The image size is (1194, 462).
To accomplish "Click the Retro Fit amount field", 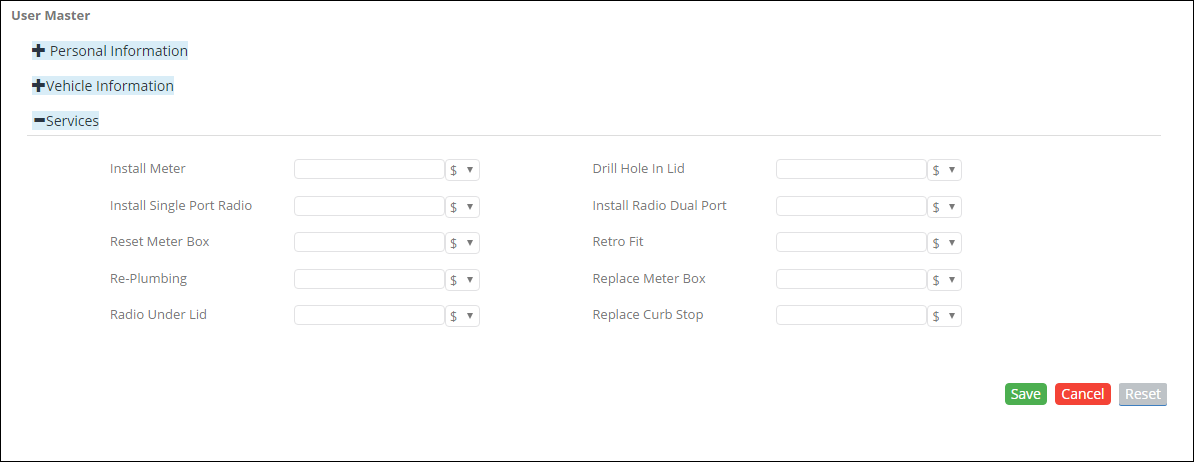I will click(851, 242).
